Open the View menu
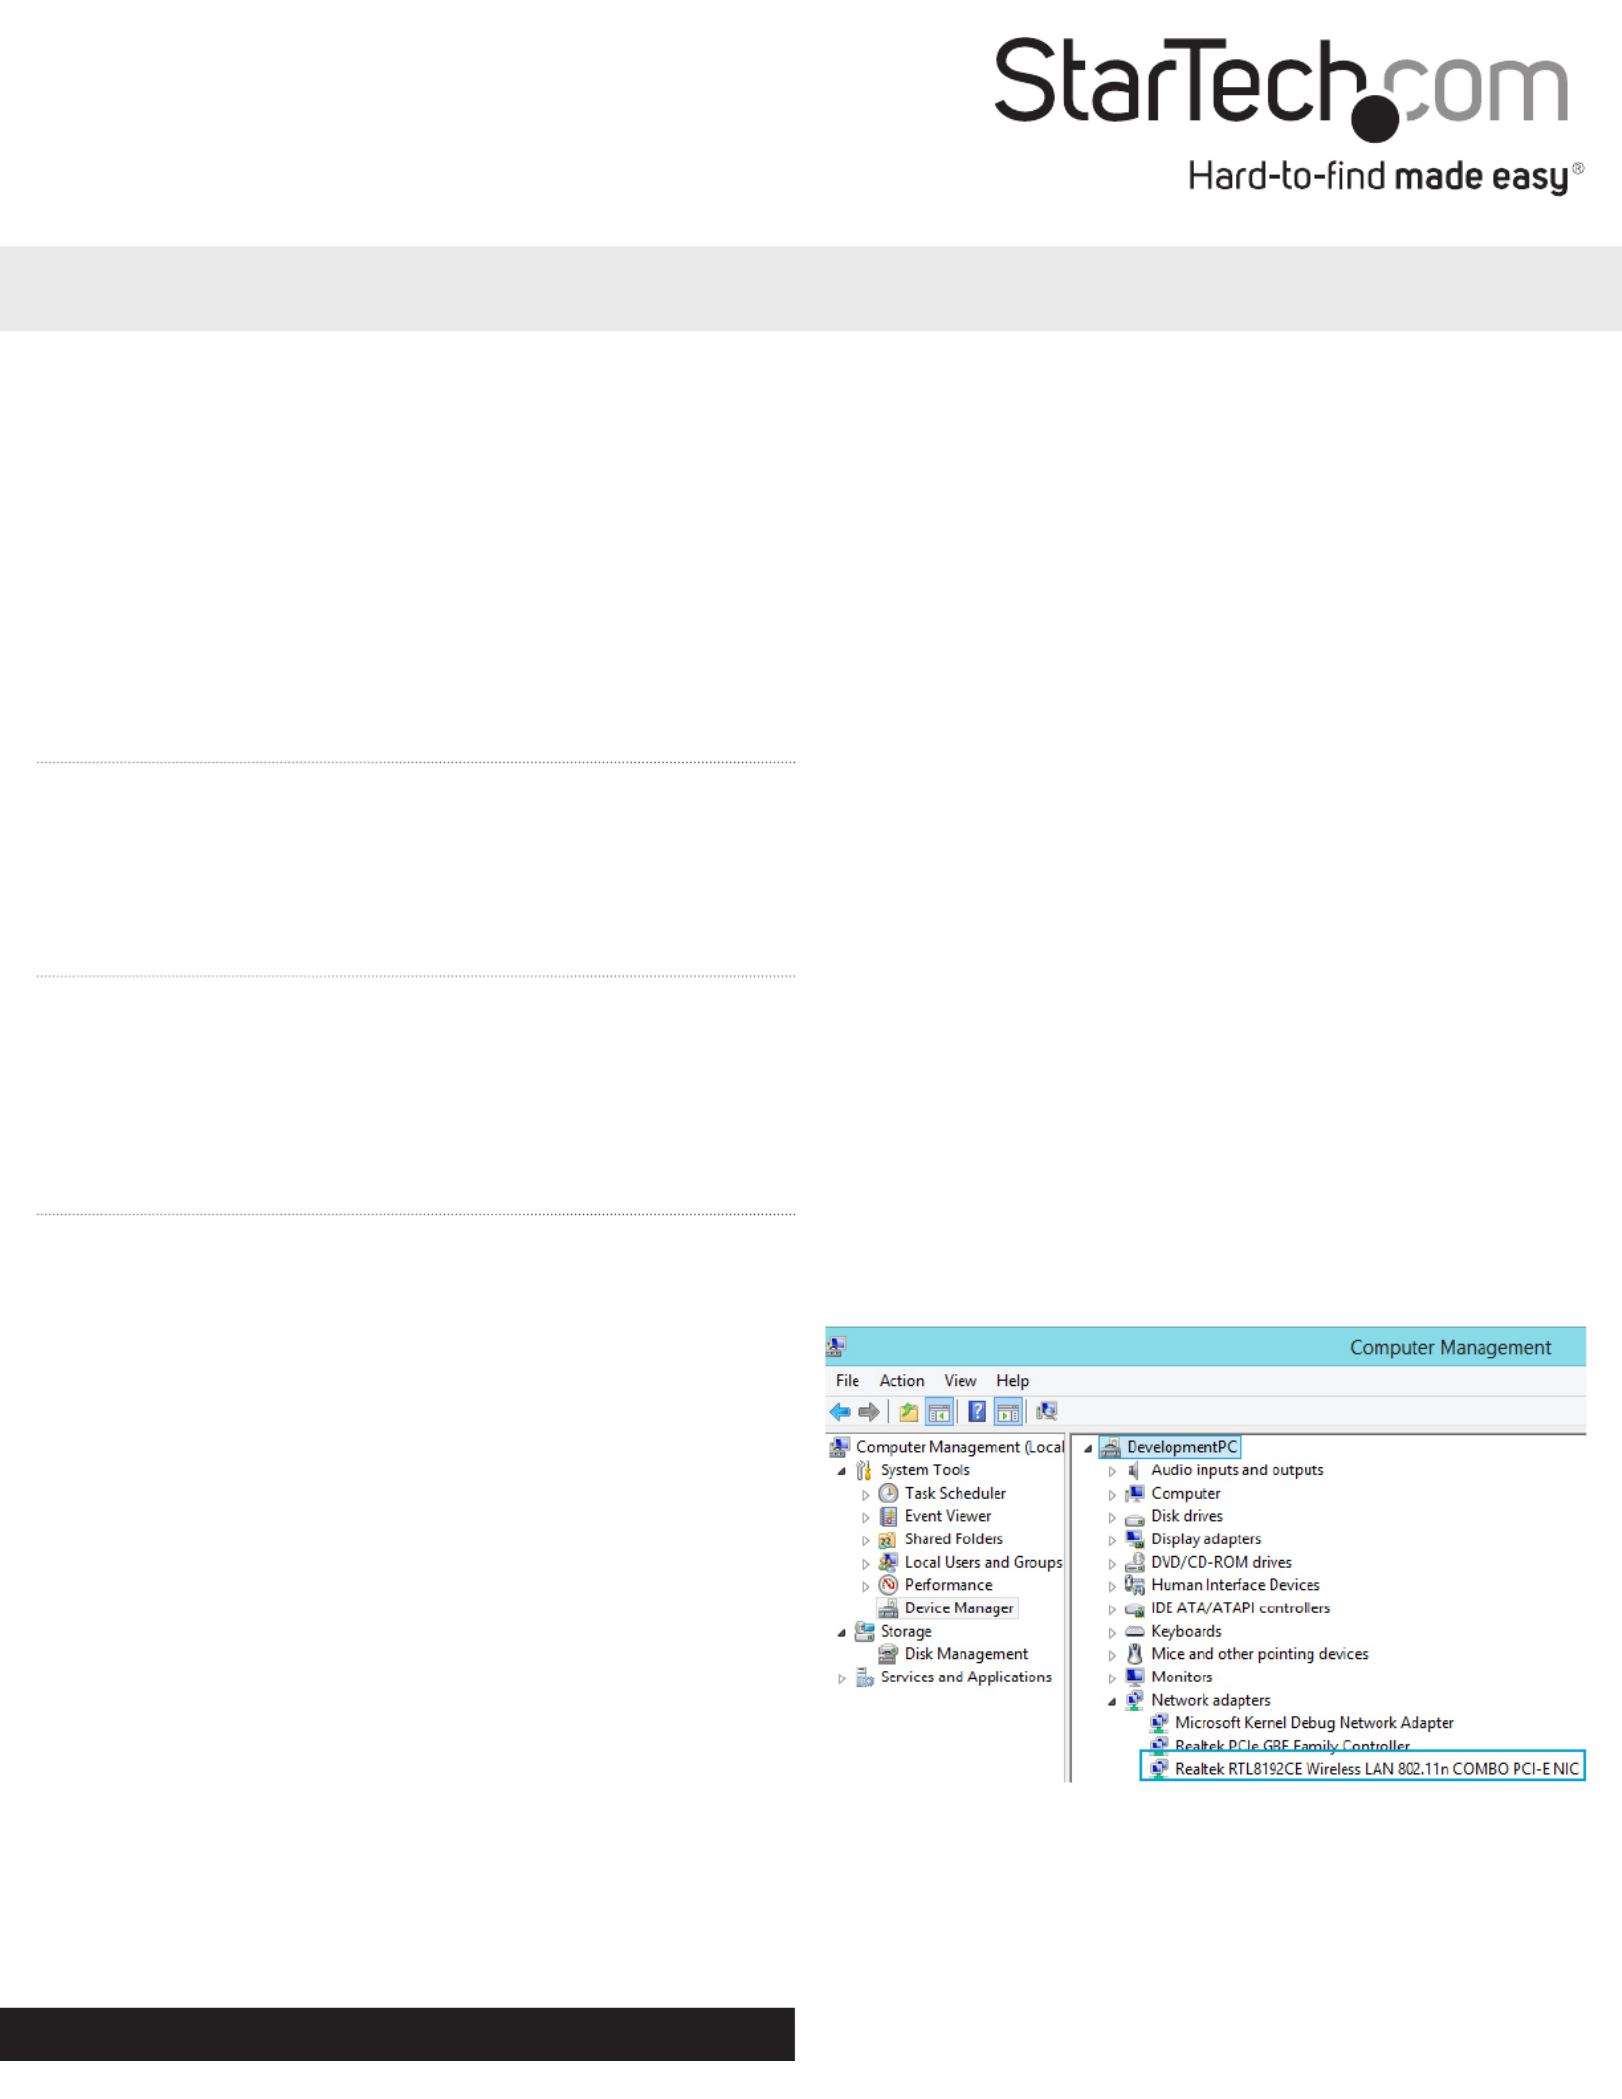 tap(960, 1380)
